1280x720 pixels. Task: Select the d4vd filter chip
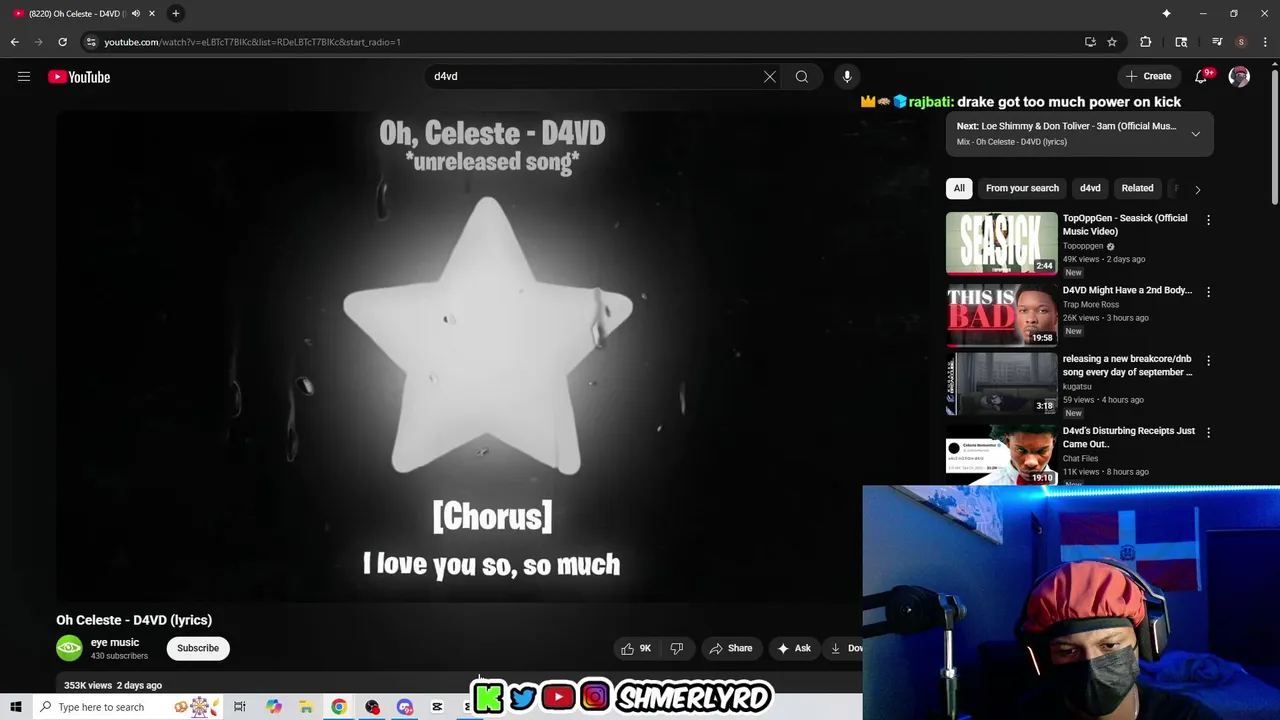[1090, 188]
